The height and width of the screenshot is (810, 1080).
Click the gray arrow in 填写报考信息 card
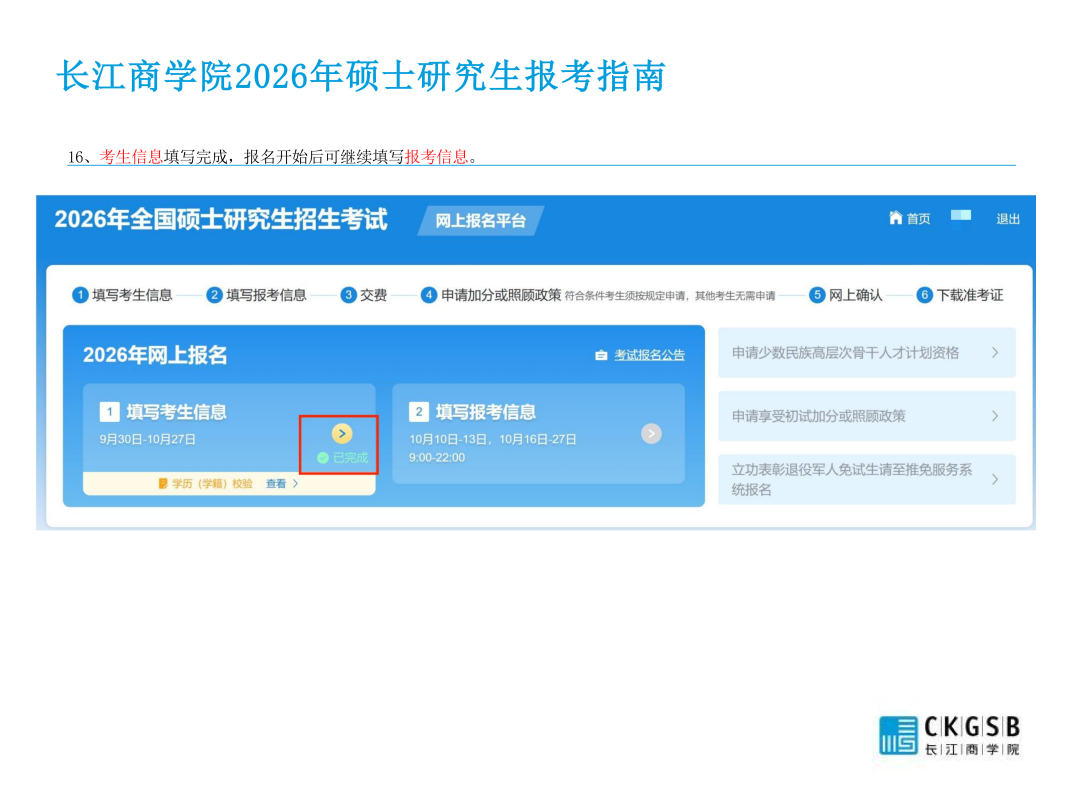coord(651,433)
